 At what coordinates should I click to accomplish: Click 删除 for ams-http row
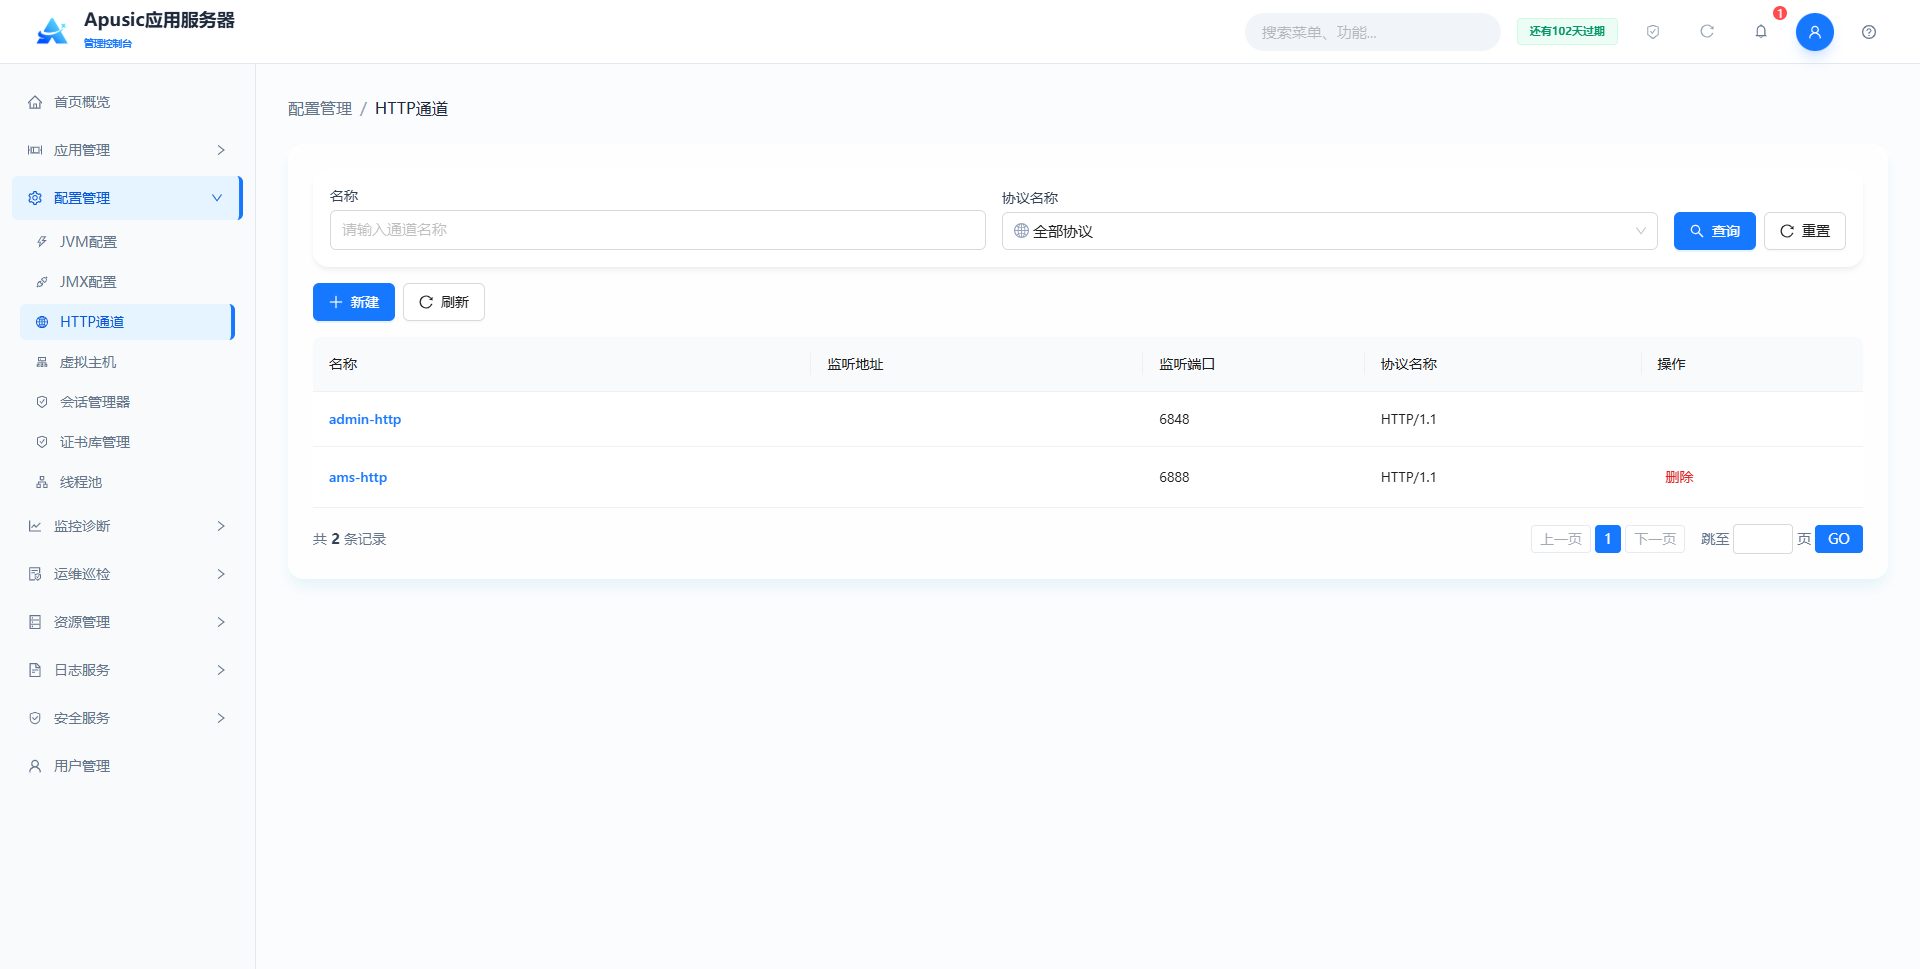click(1679, 477)
